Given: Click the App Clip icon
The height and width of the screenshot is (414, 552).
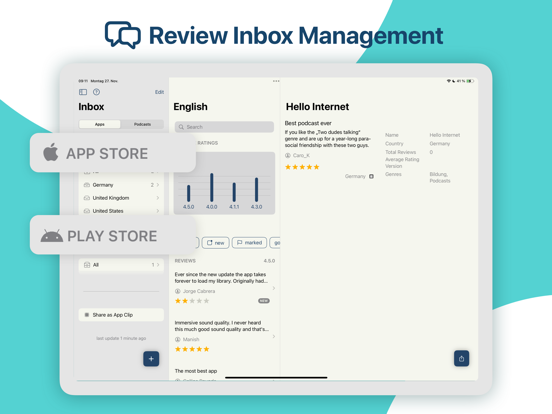Looking at the screenshot, I should (87, 315).
